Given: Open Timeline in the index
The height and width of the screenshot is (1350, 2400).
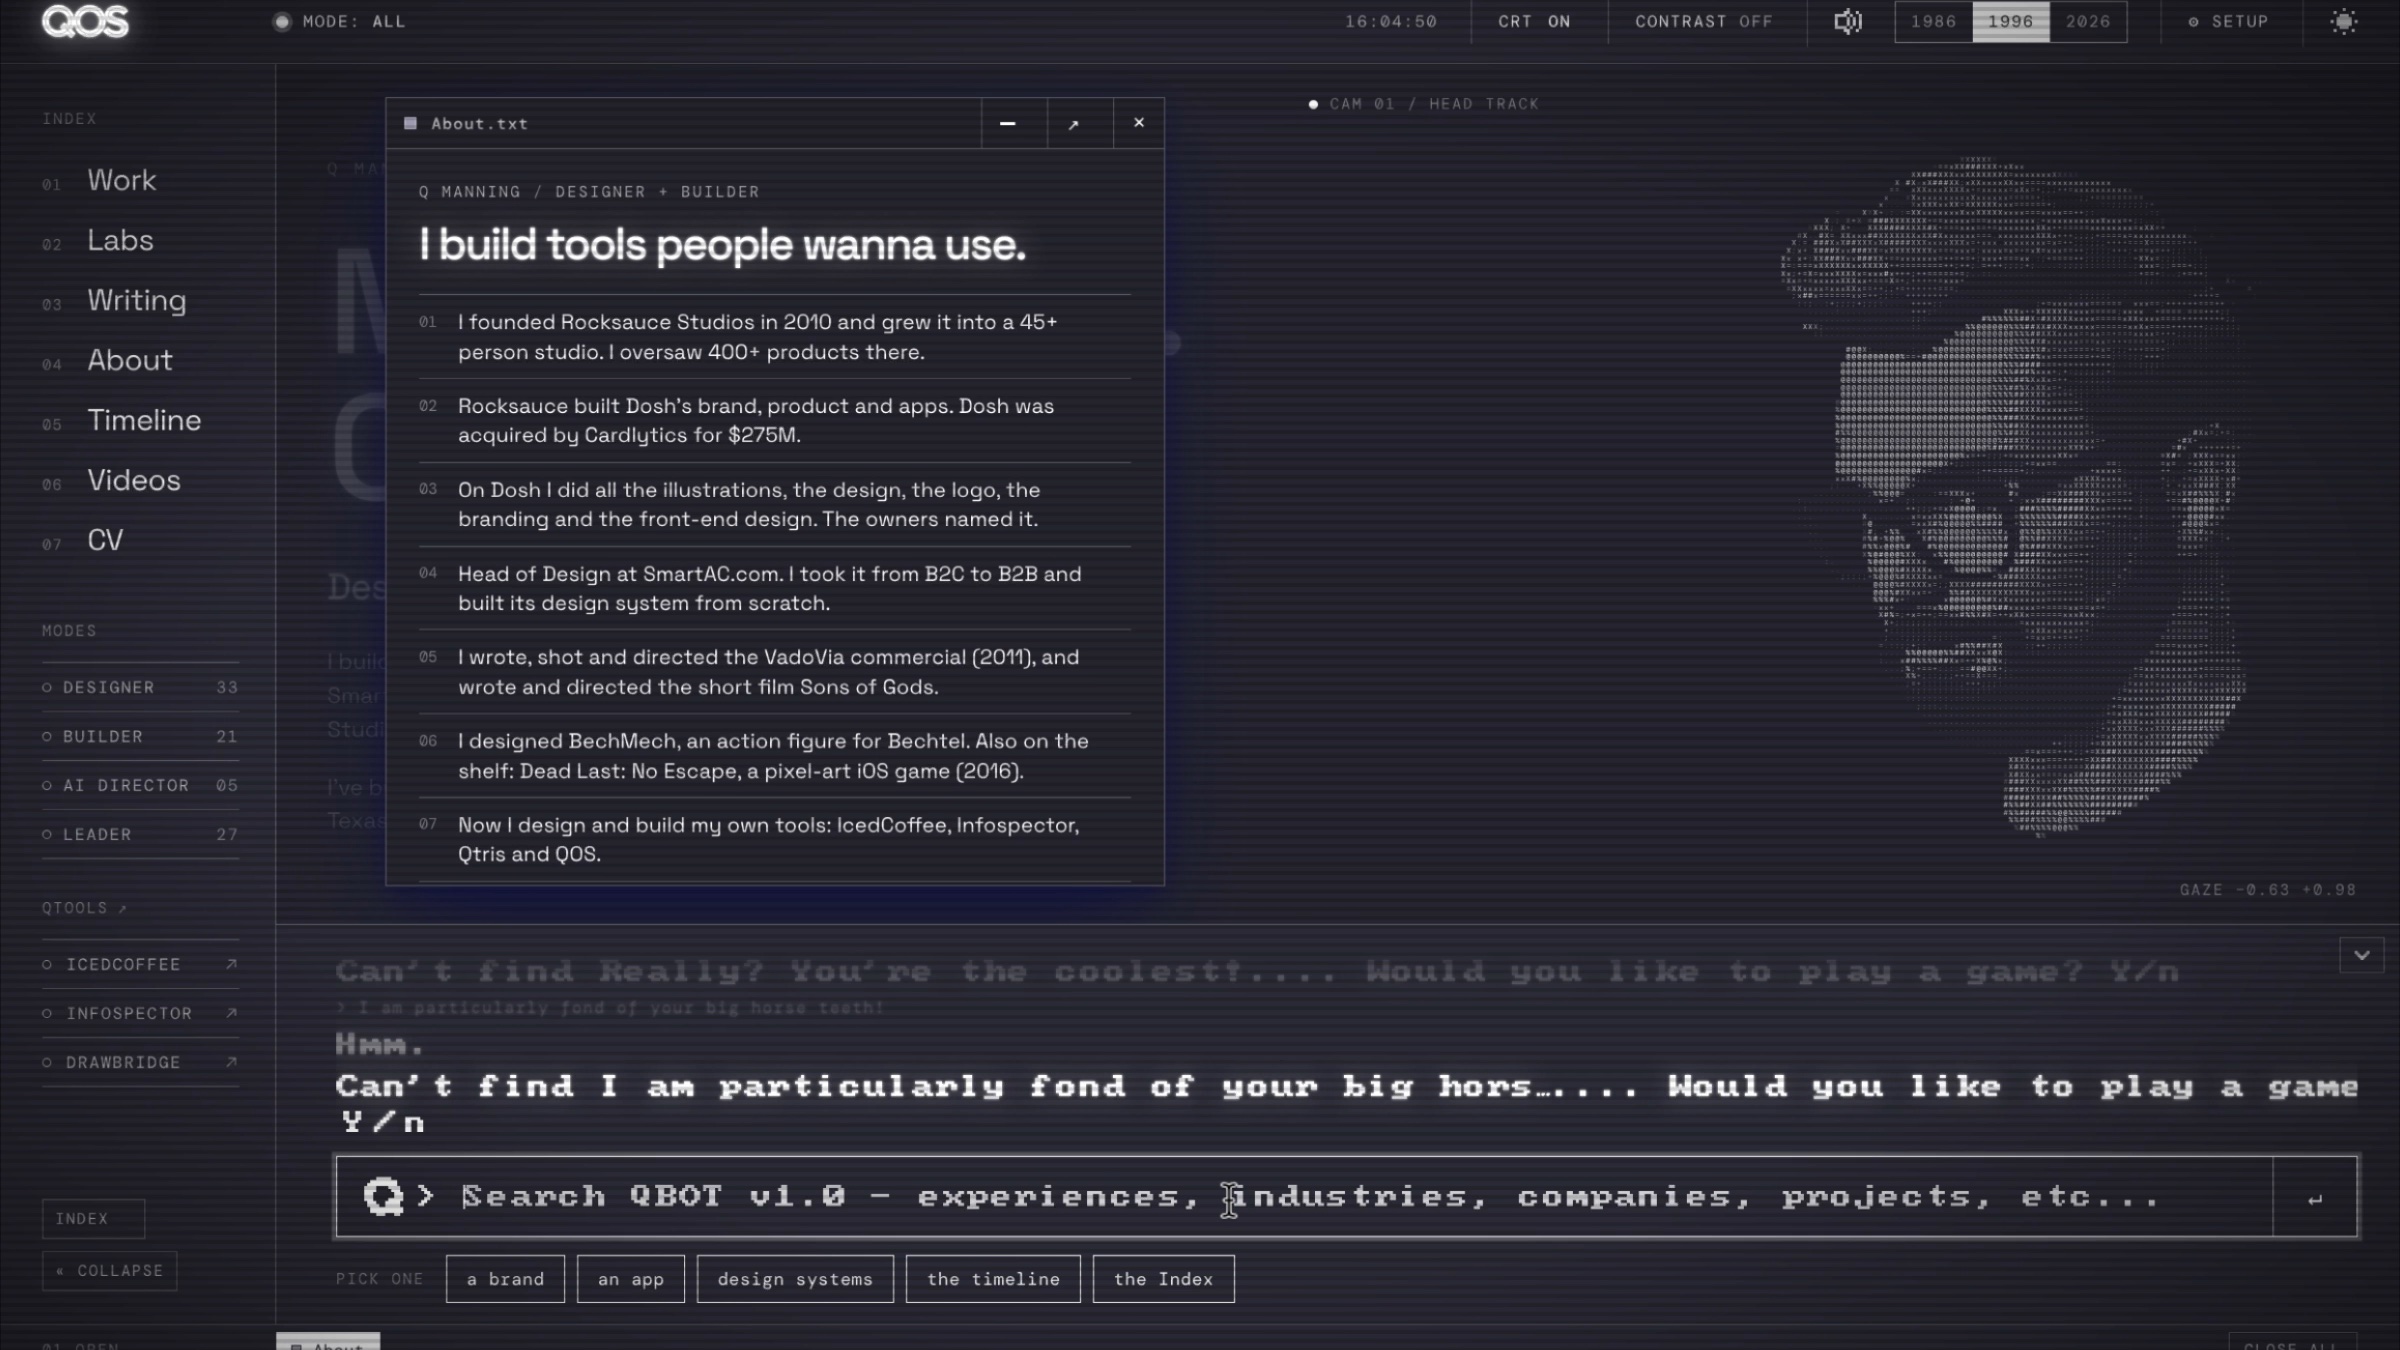Looking at the screenshot, I should 144,420.
